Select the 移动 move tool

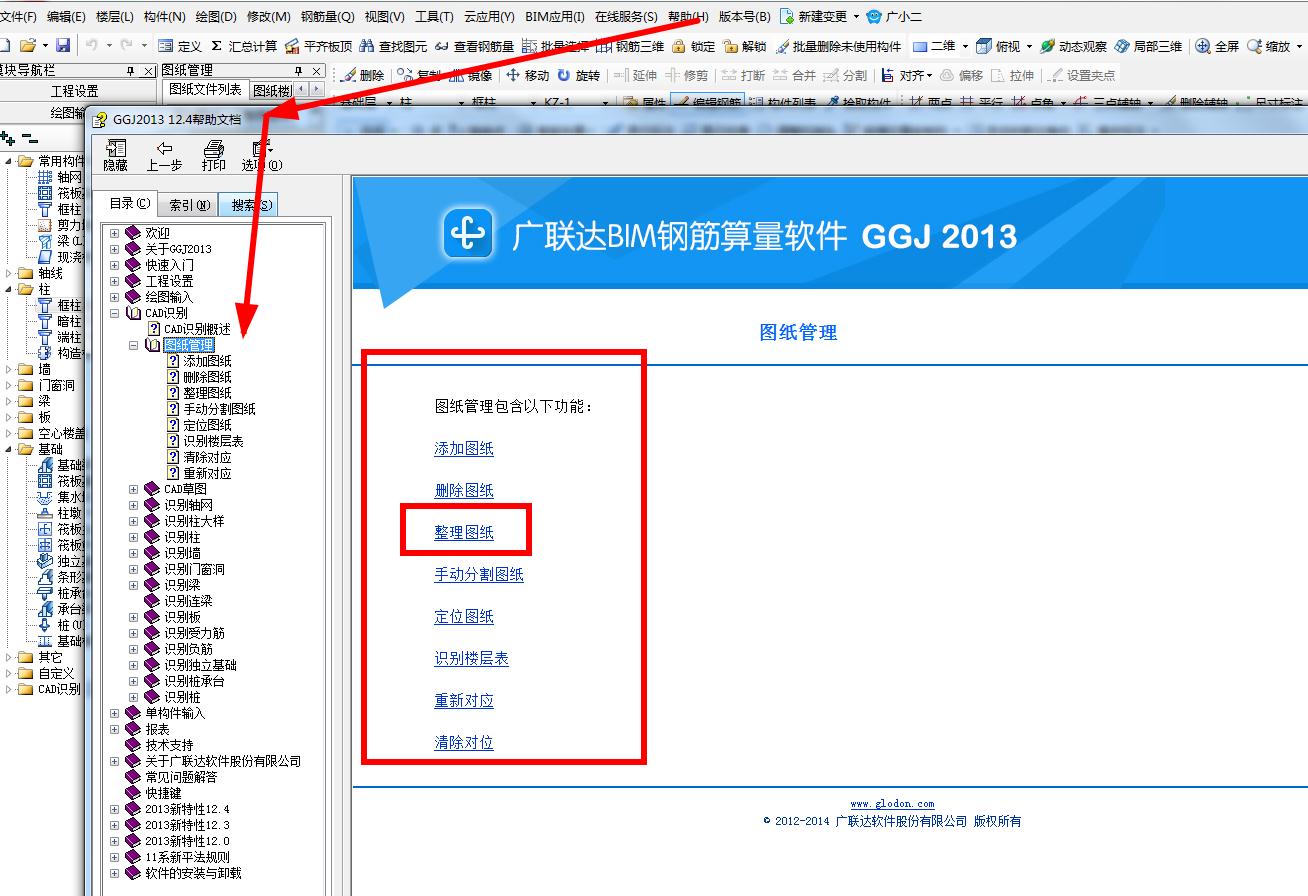pos(527,75)
